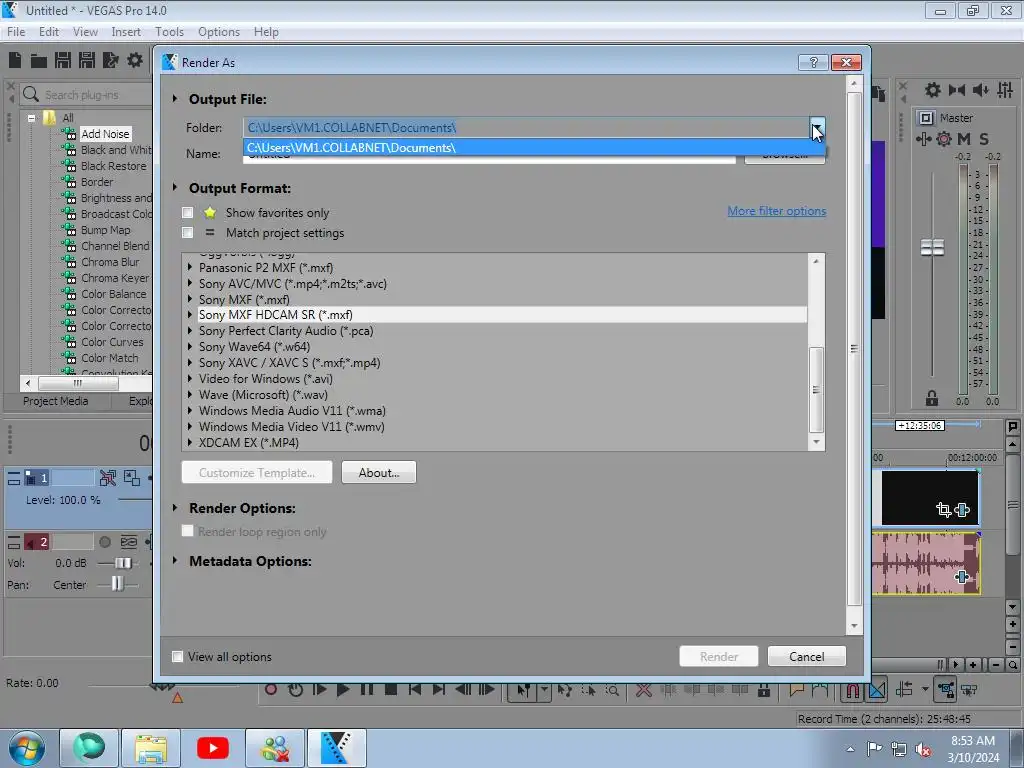Expand XDCAM EX format templates
This screenshot has width=1024, height=768.
pos(189,442)
